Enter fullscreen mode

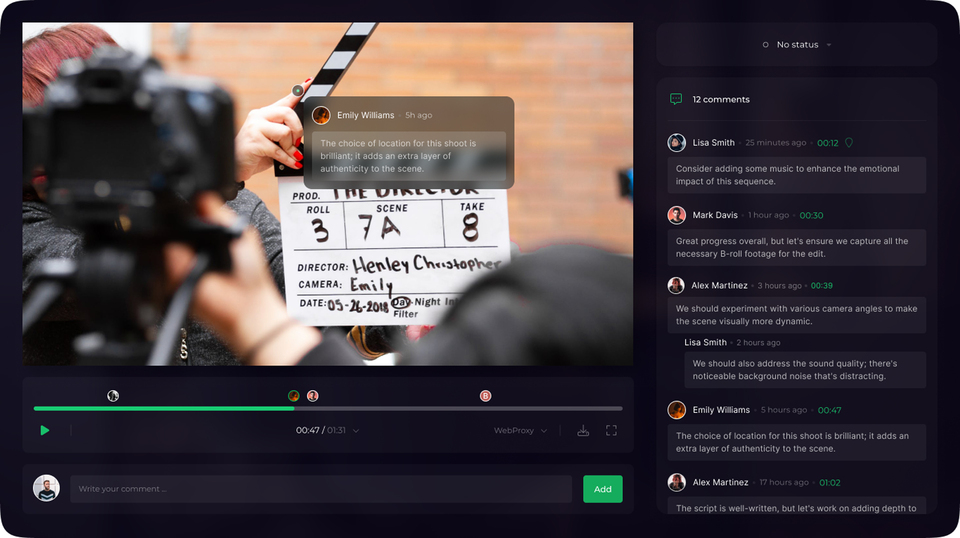tap(611, 430)
